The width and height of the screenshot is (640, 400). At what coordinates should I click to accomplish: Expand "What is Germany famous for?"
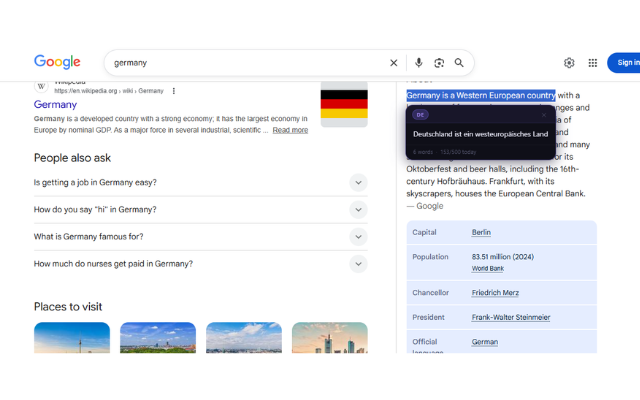pos(200,237)
